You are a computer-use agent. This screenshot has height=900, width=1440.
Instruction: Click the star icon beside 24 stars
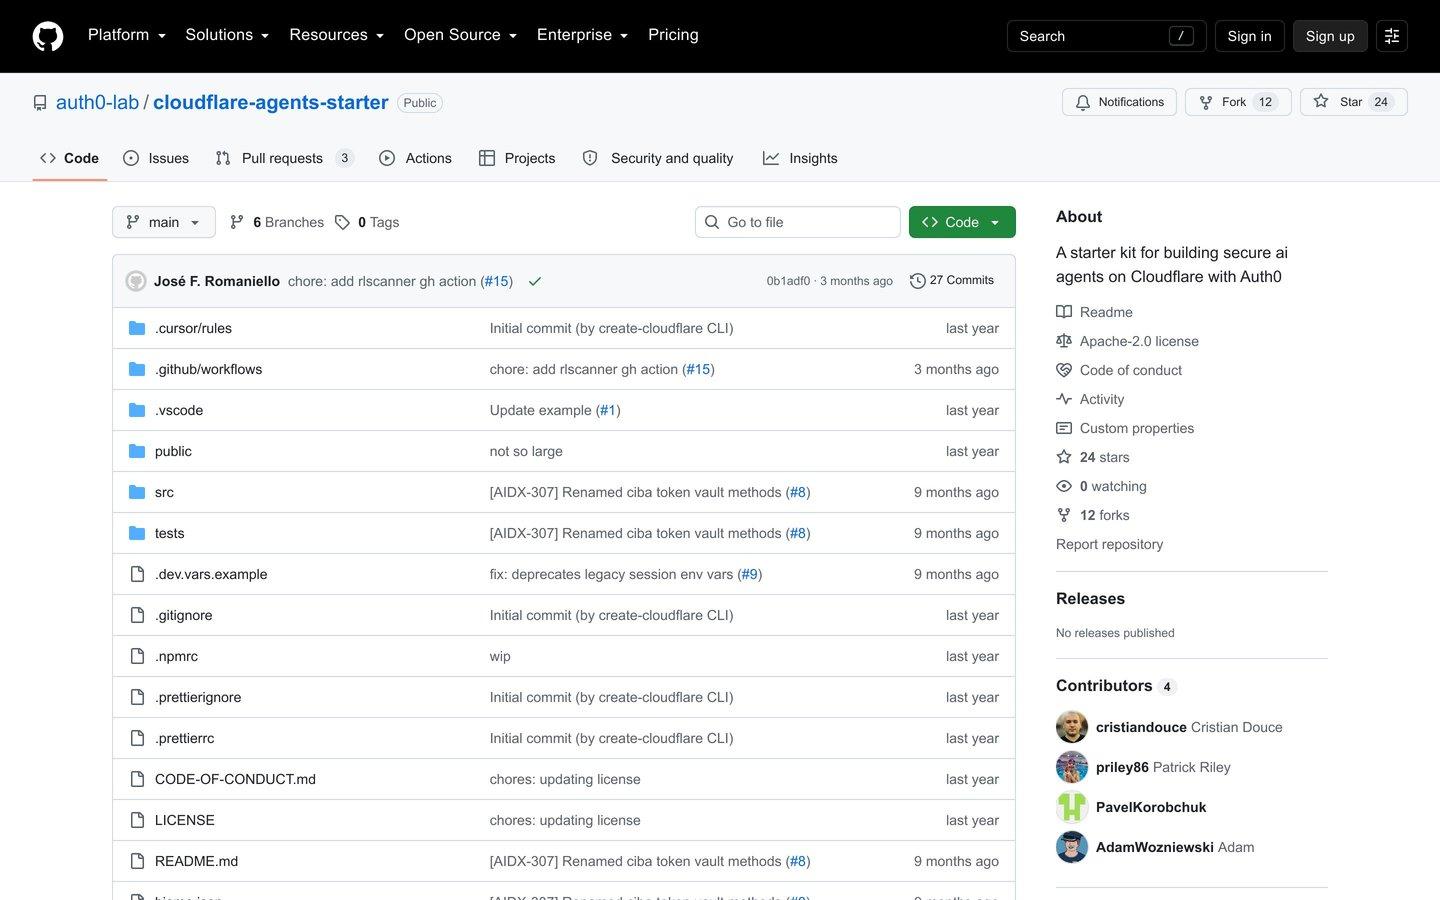pos(1064,457)
